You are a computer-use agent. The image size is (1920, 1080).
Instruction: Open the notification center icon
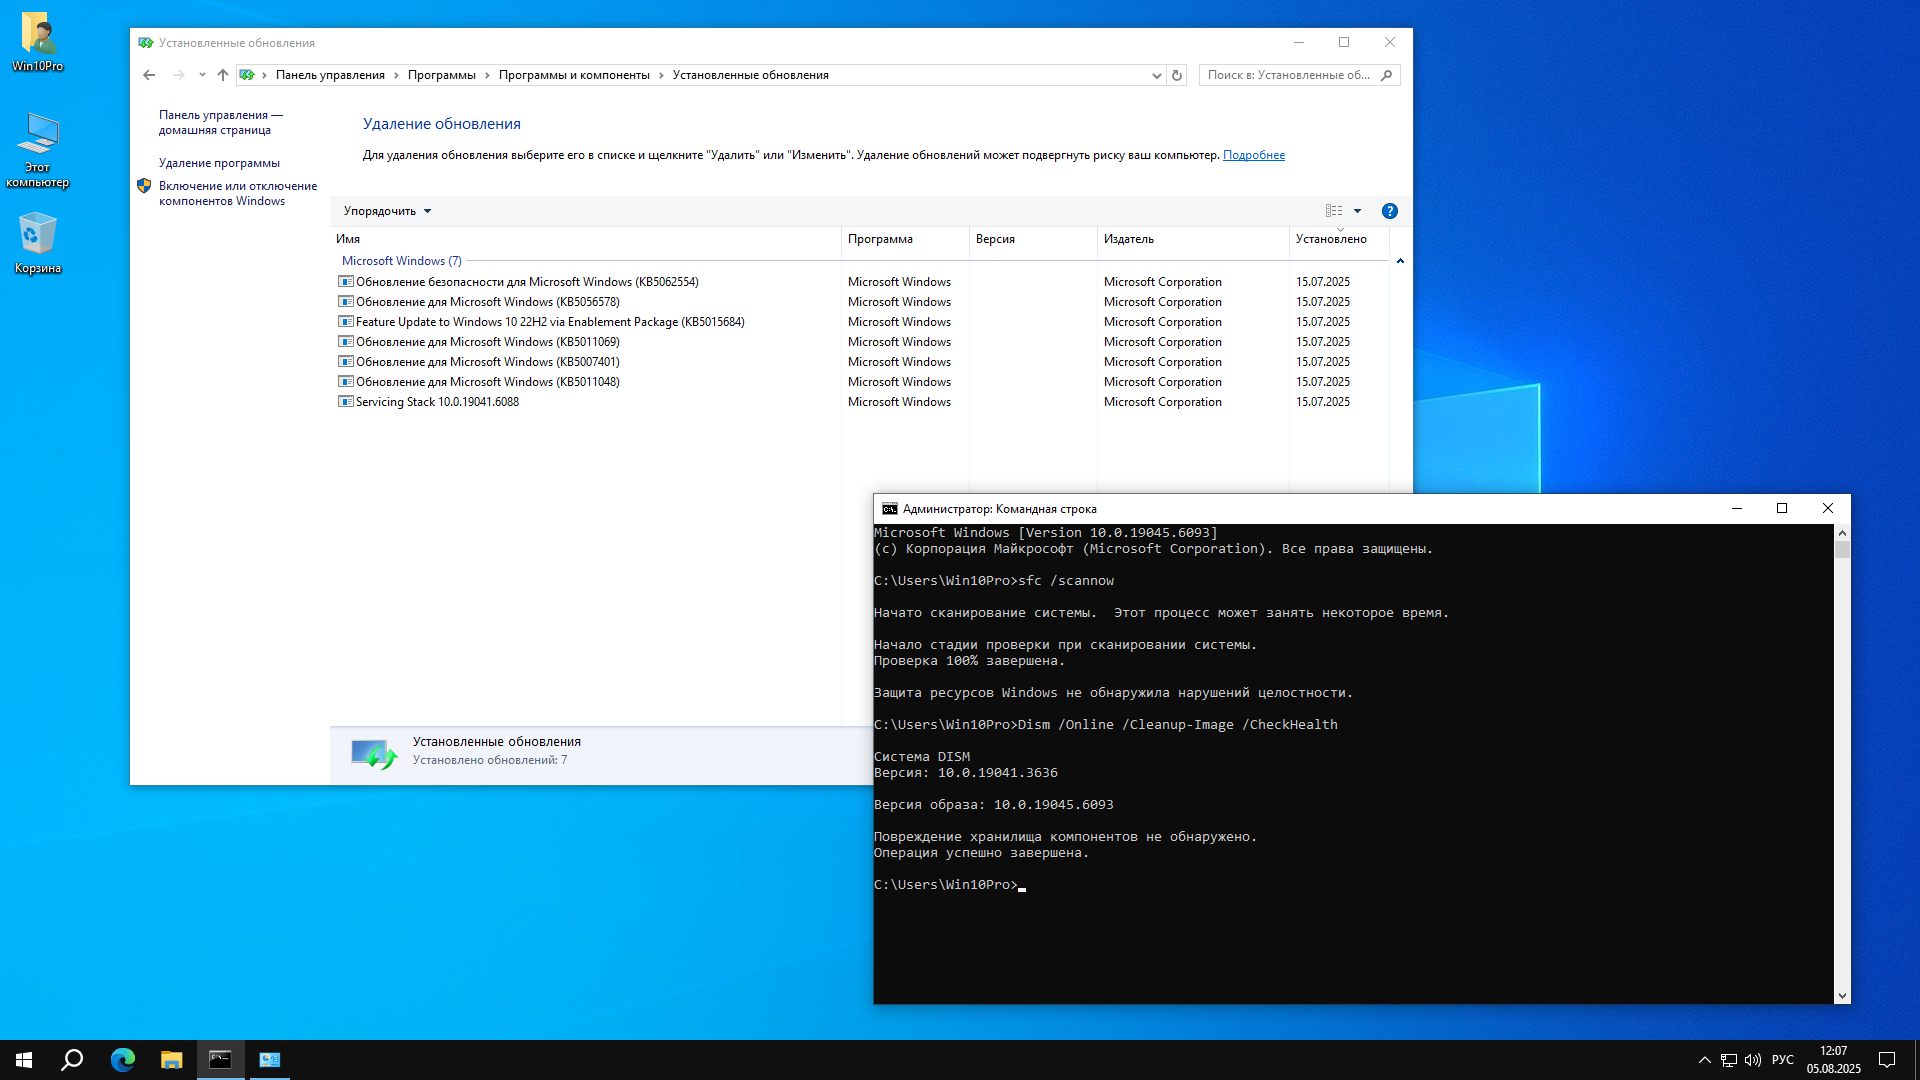coord(1887,1060)
